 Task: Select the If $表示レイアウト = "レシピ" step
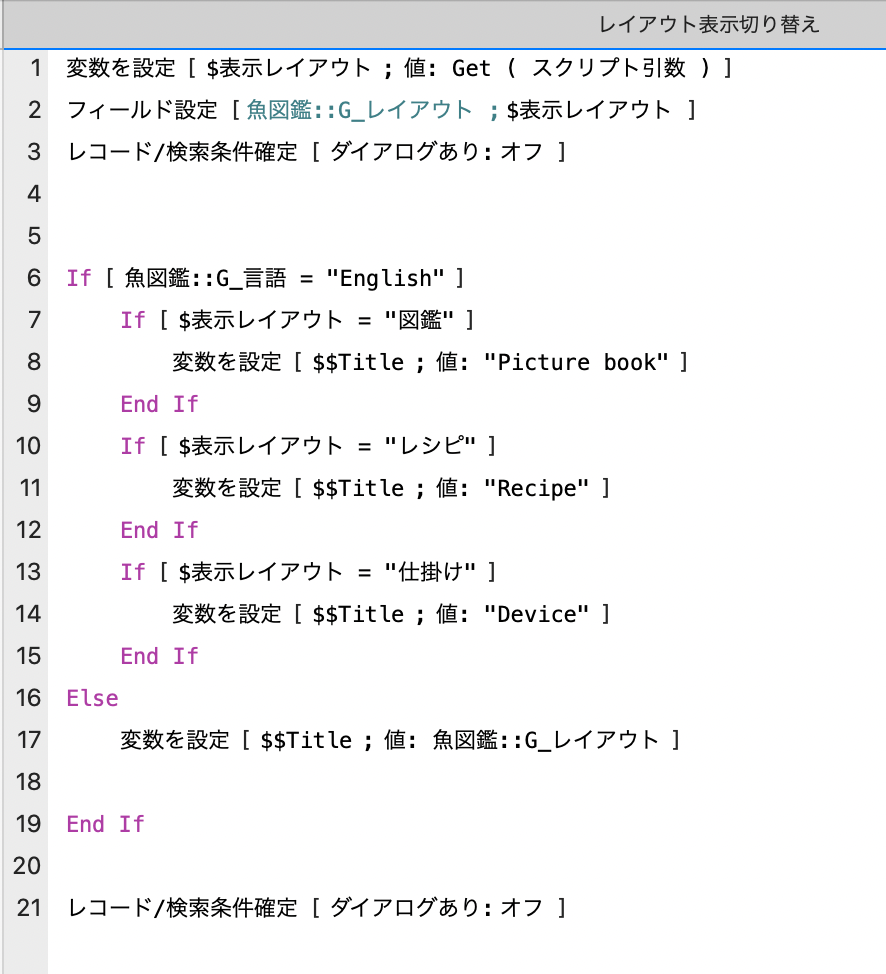coord(308,446)
